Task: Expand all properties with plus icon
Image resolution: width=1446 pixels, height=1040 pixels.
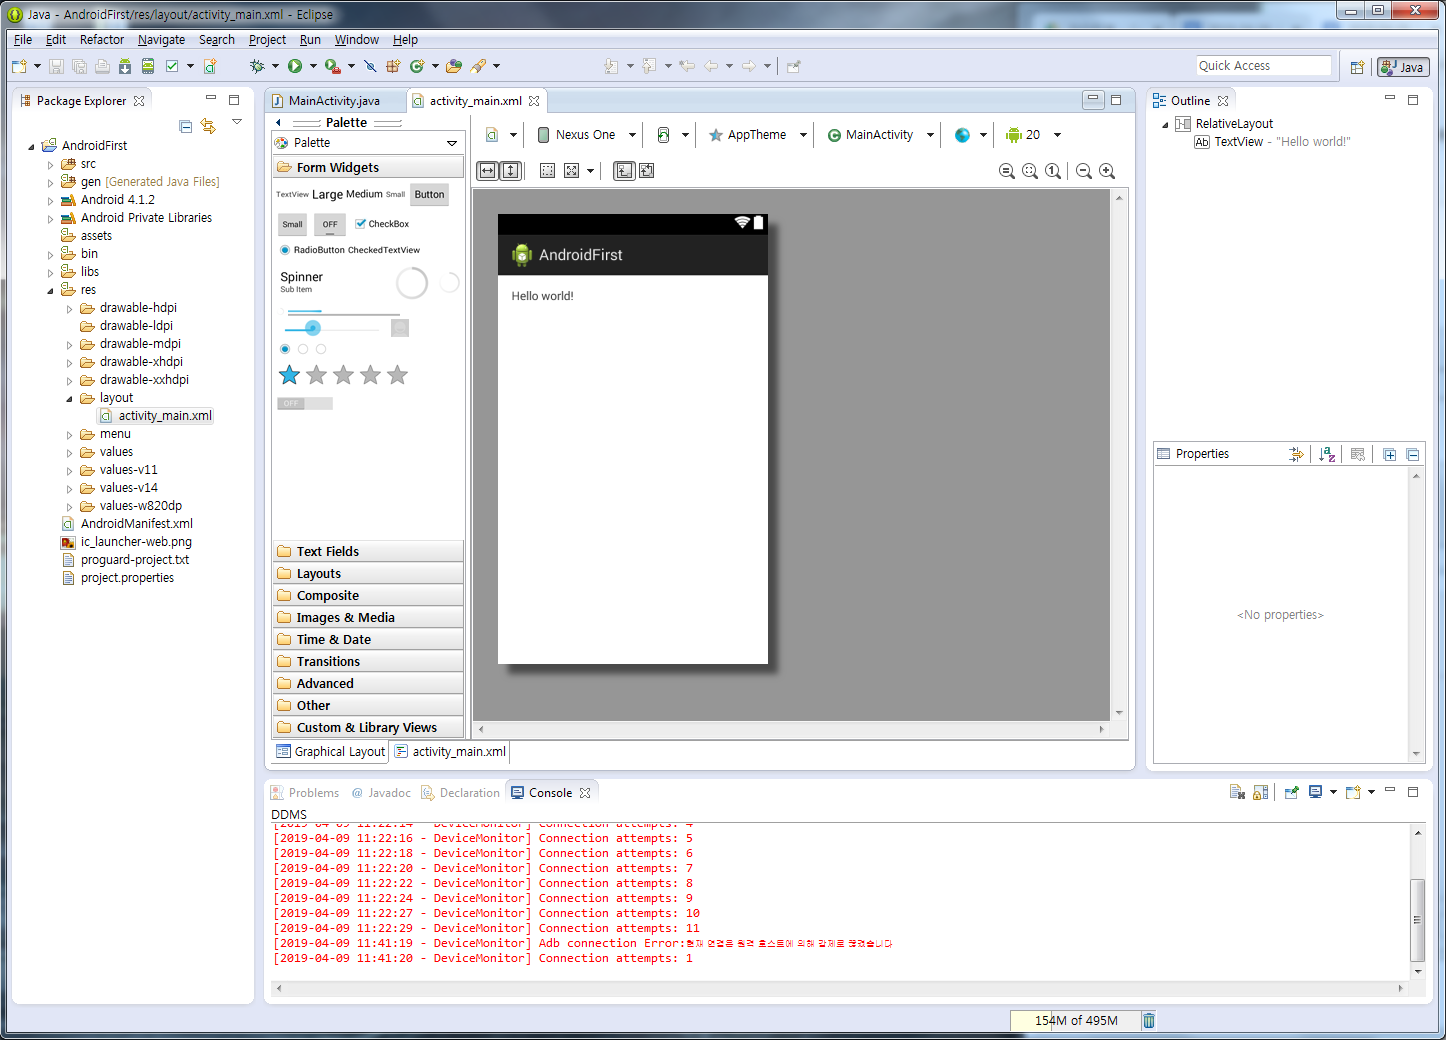Action: point(1390,454)
